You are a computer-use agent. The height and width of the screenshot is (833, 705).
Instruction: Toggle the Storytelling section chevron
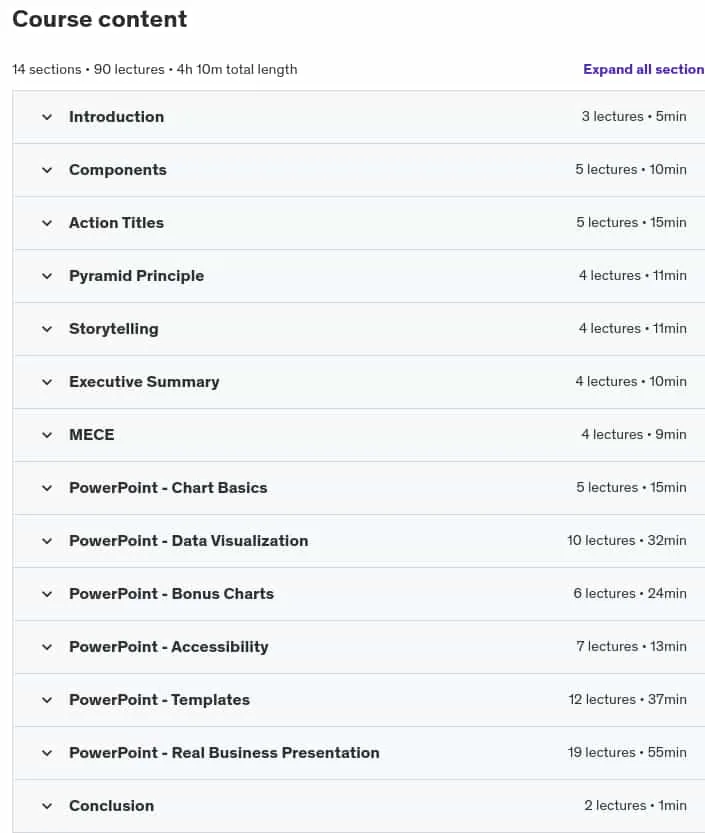point(47,329)
